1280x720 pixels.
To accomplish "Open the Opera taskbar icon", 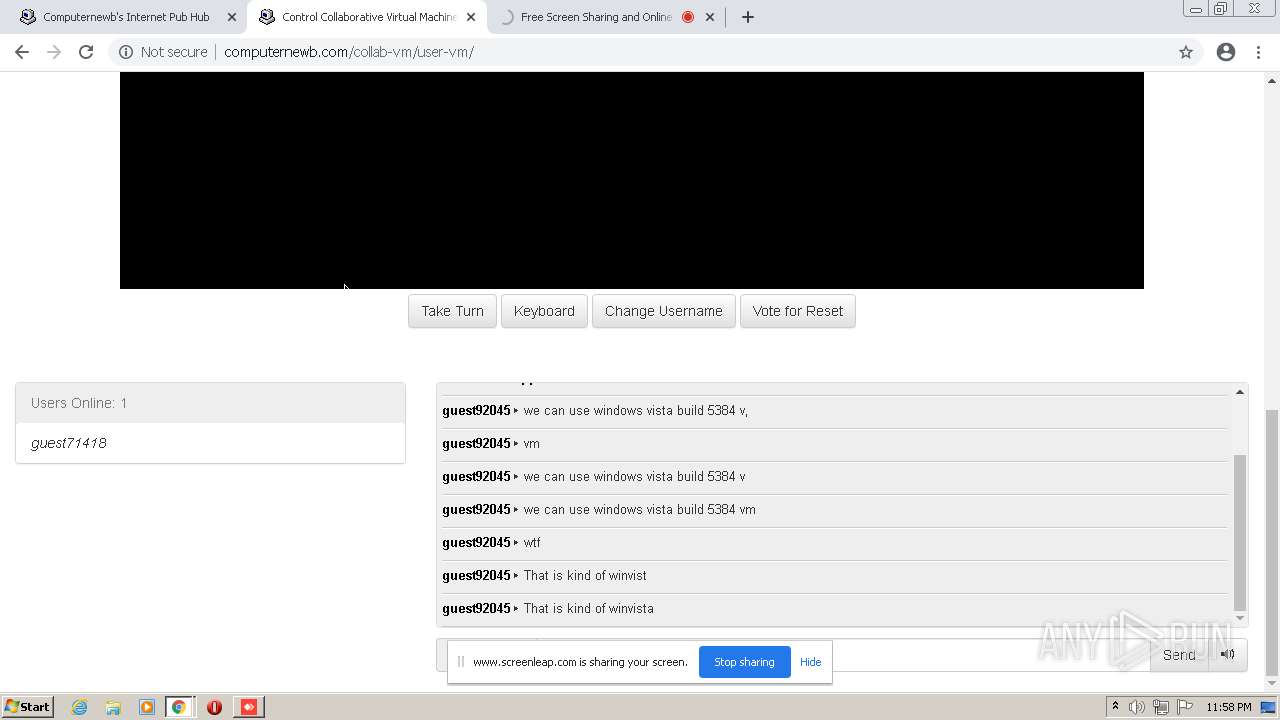I will coord(214,707).
